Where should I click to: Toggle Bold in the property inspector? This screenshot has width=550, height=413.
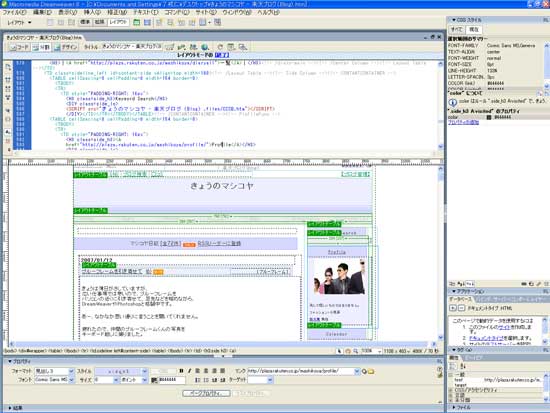tap(181, 371)
